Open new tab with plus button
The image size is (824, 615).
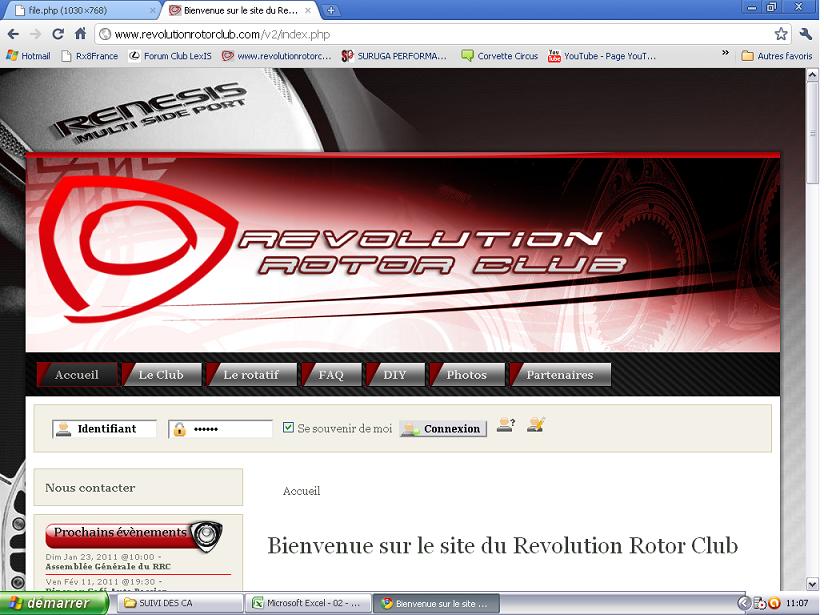332,10
